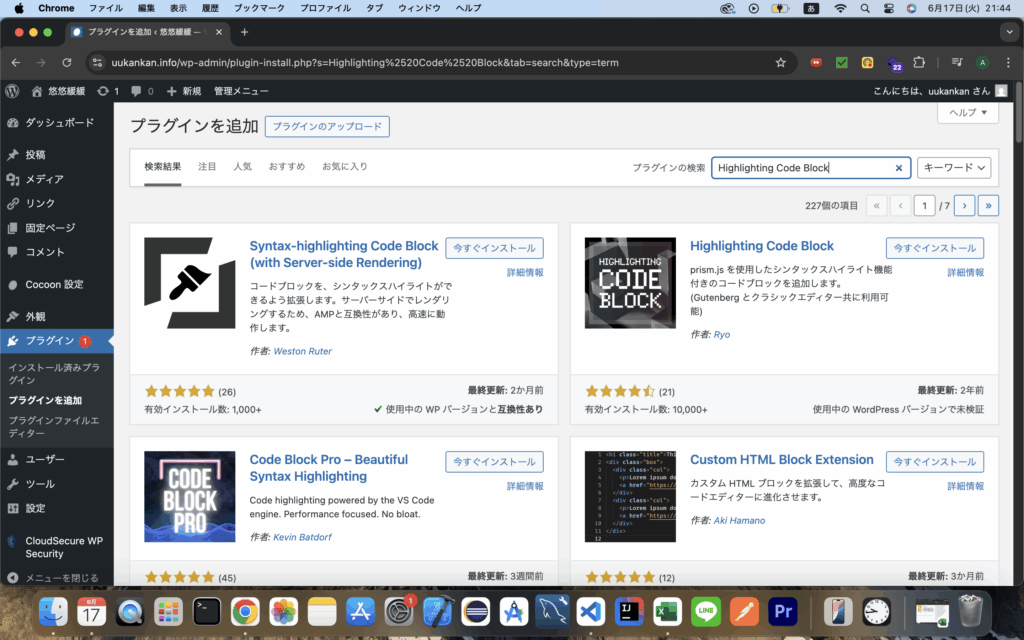This screenshot has width=1024, height=640.
Task: Open the 新規 menu in admin bar
Action: [183, 91]
